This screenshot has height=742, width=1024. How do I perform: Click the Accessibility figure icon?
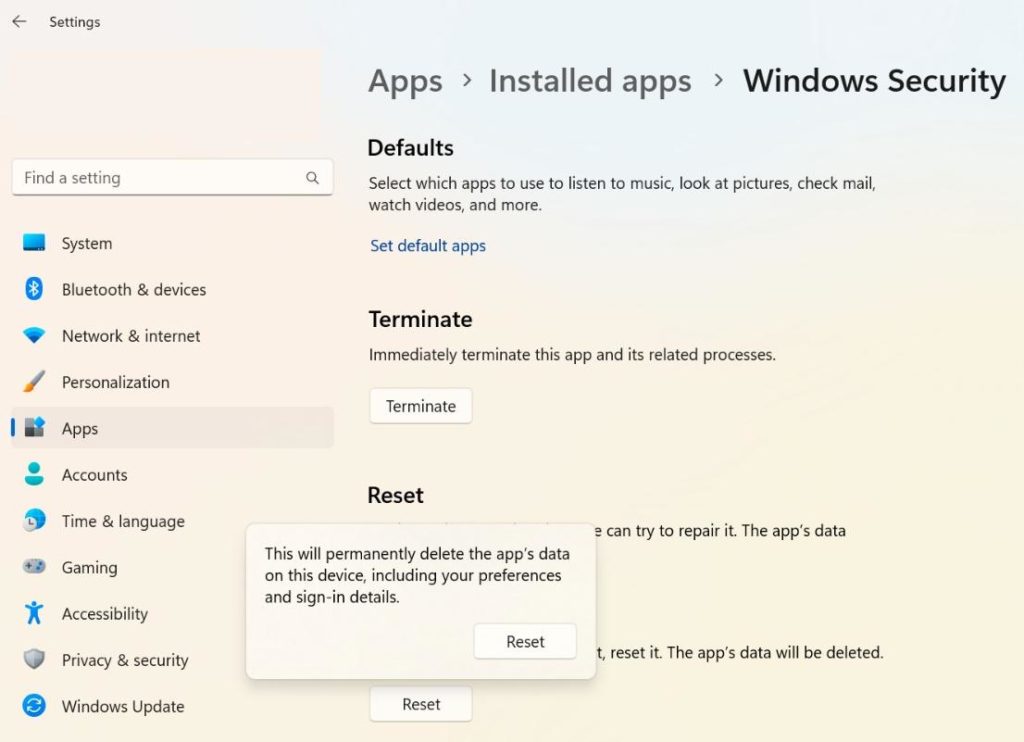[34, 613]
